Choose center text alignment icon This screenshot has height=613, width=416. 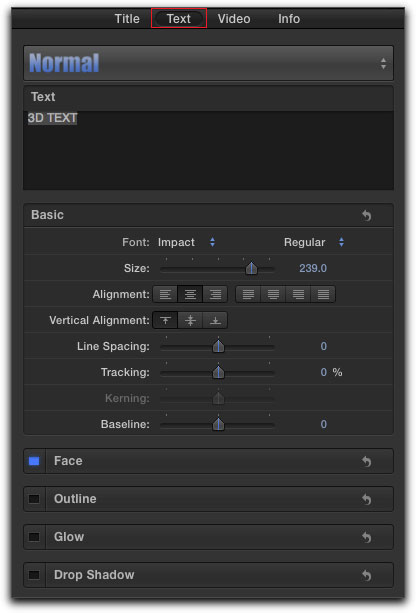(x=190, y=294)
